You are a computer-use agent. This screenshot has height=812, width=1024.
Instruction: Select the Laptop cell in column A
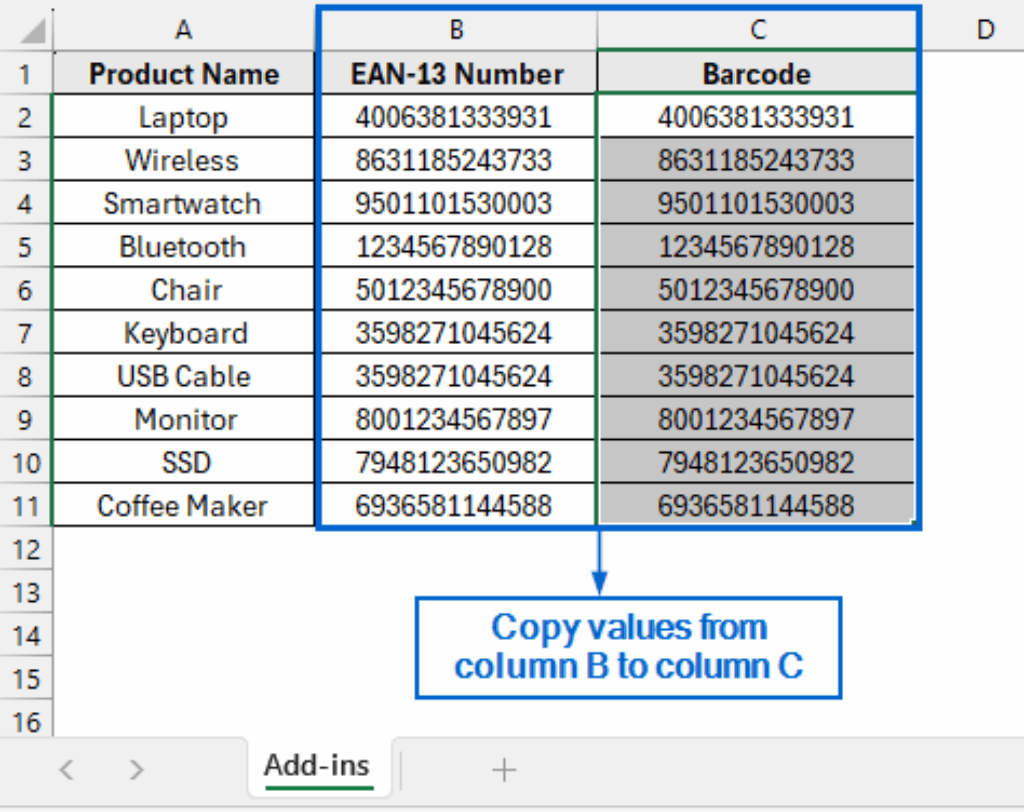click(x=183, y=116)
